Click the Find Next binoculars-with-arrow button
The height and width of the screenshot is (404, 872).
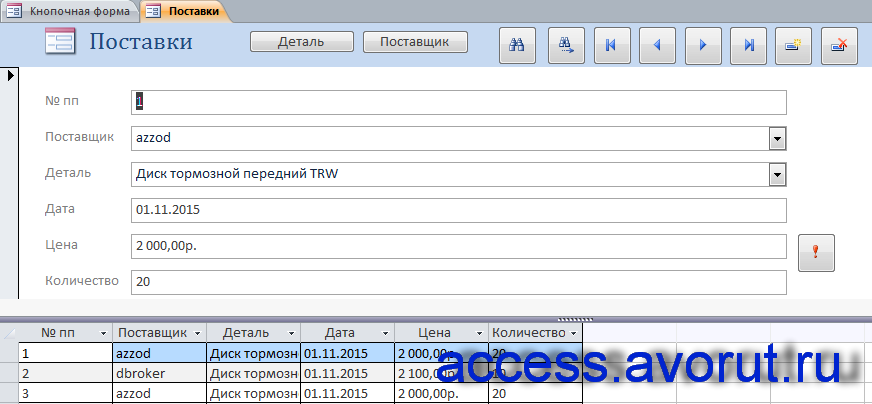566,45
